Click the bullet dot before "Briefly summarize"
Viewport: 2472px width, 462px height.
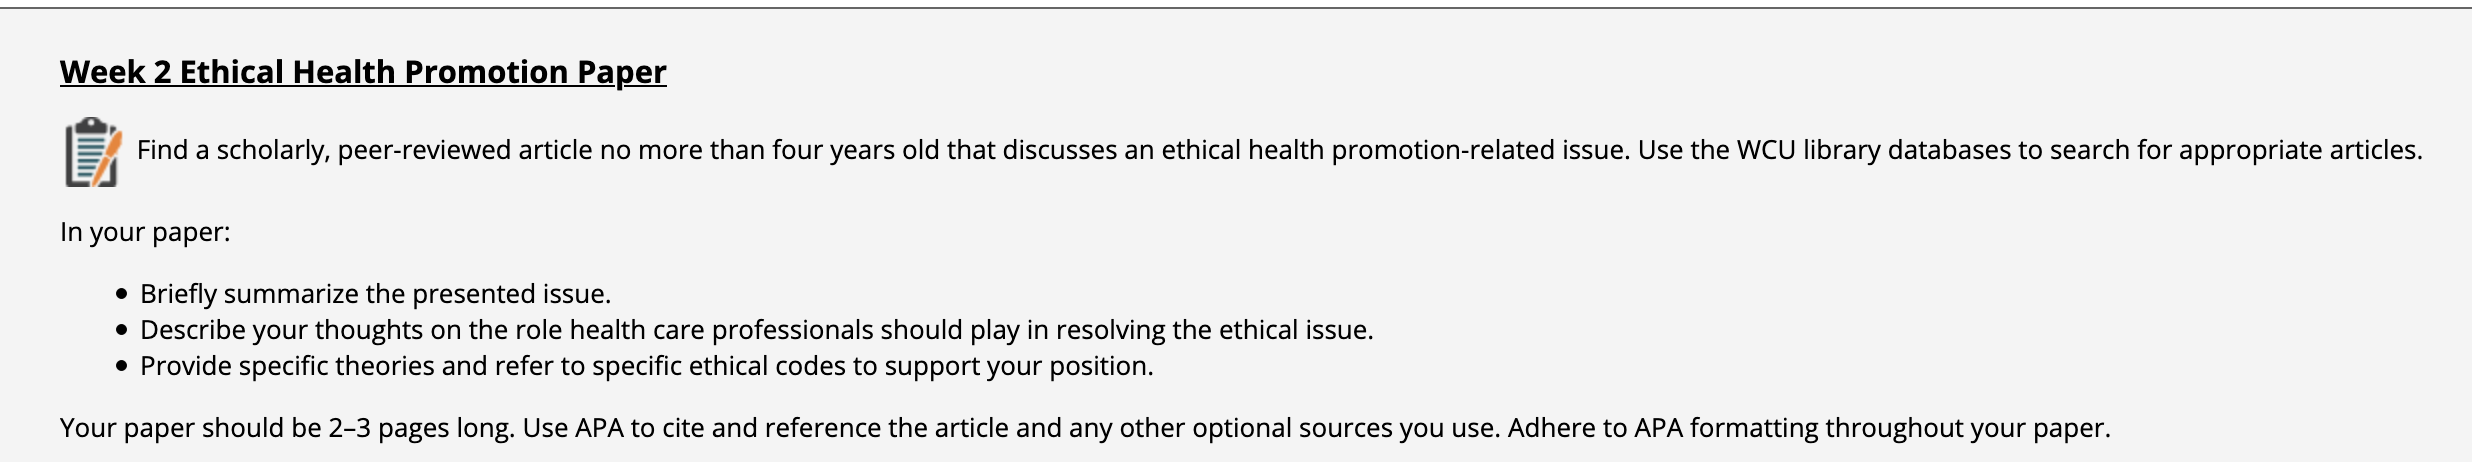122,294
